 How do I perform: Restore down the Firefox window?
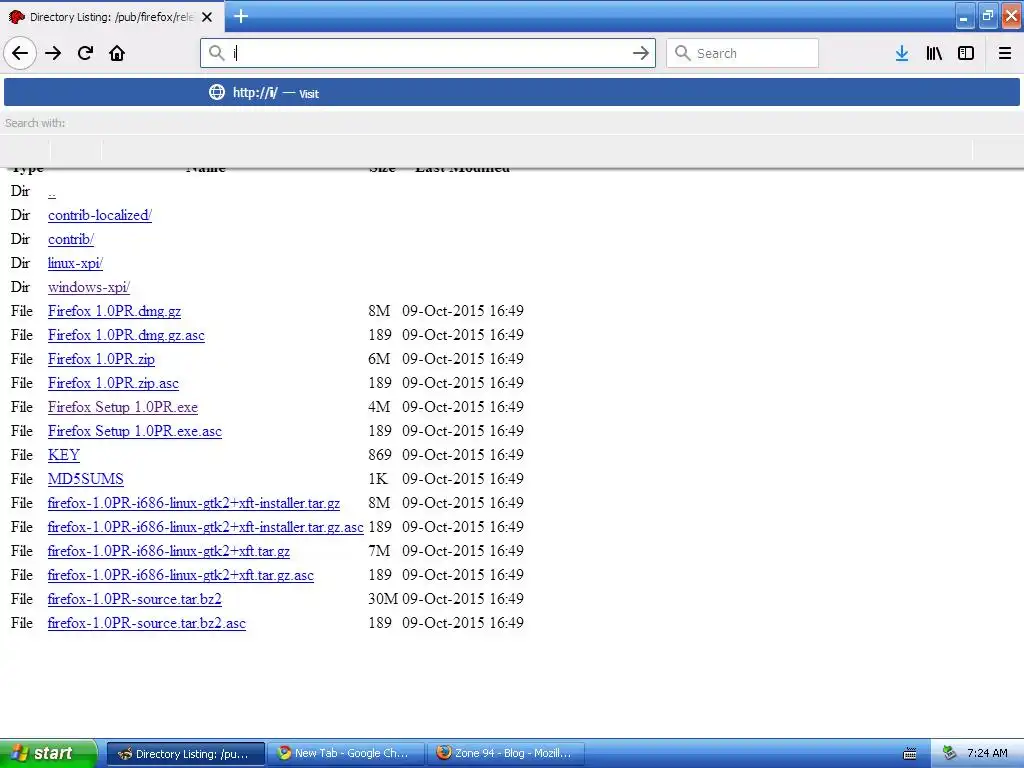coord(988,16)
